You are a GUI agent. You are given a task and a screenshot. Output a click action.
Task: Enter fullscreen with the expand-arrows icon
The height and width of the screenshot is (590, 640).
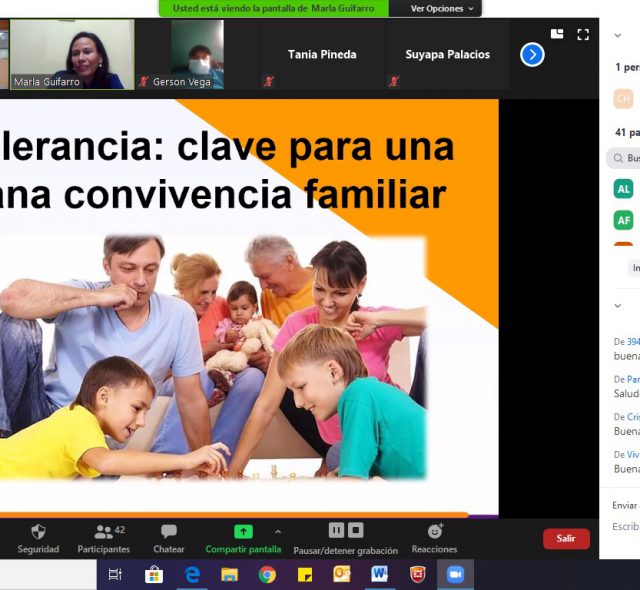coord(583,34)
